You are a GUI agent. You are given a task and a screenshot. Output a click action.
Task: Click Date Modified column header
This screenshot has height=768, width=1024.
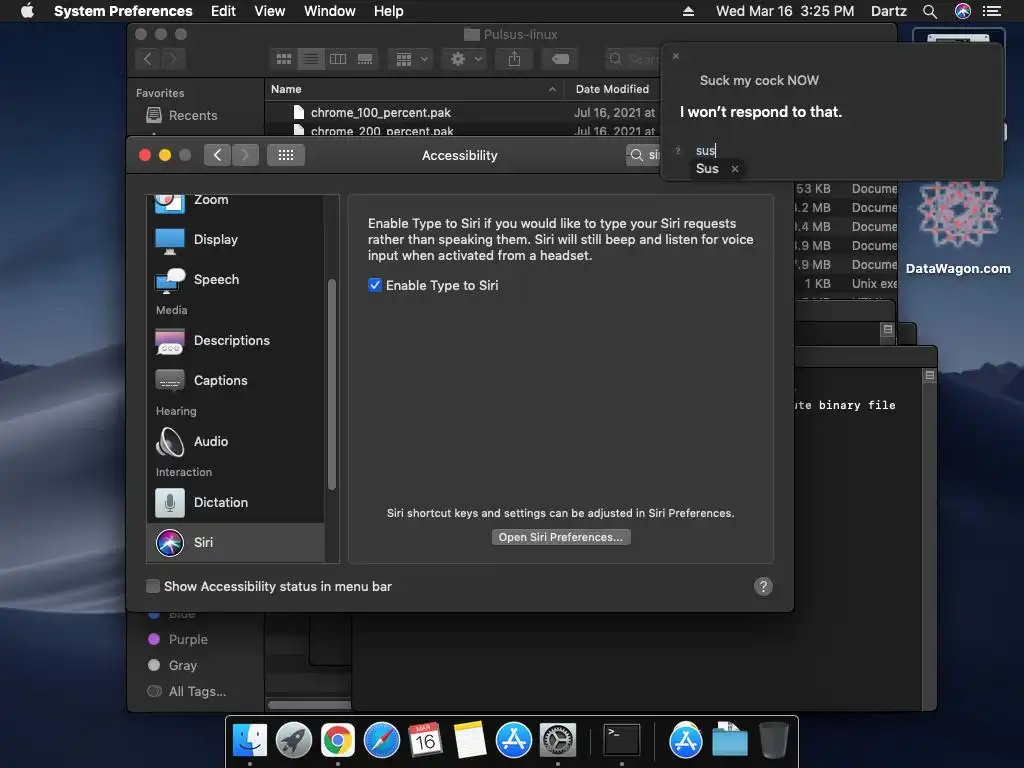coord(613,89)
